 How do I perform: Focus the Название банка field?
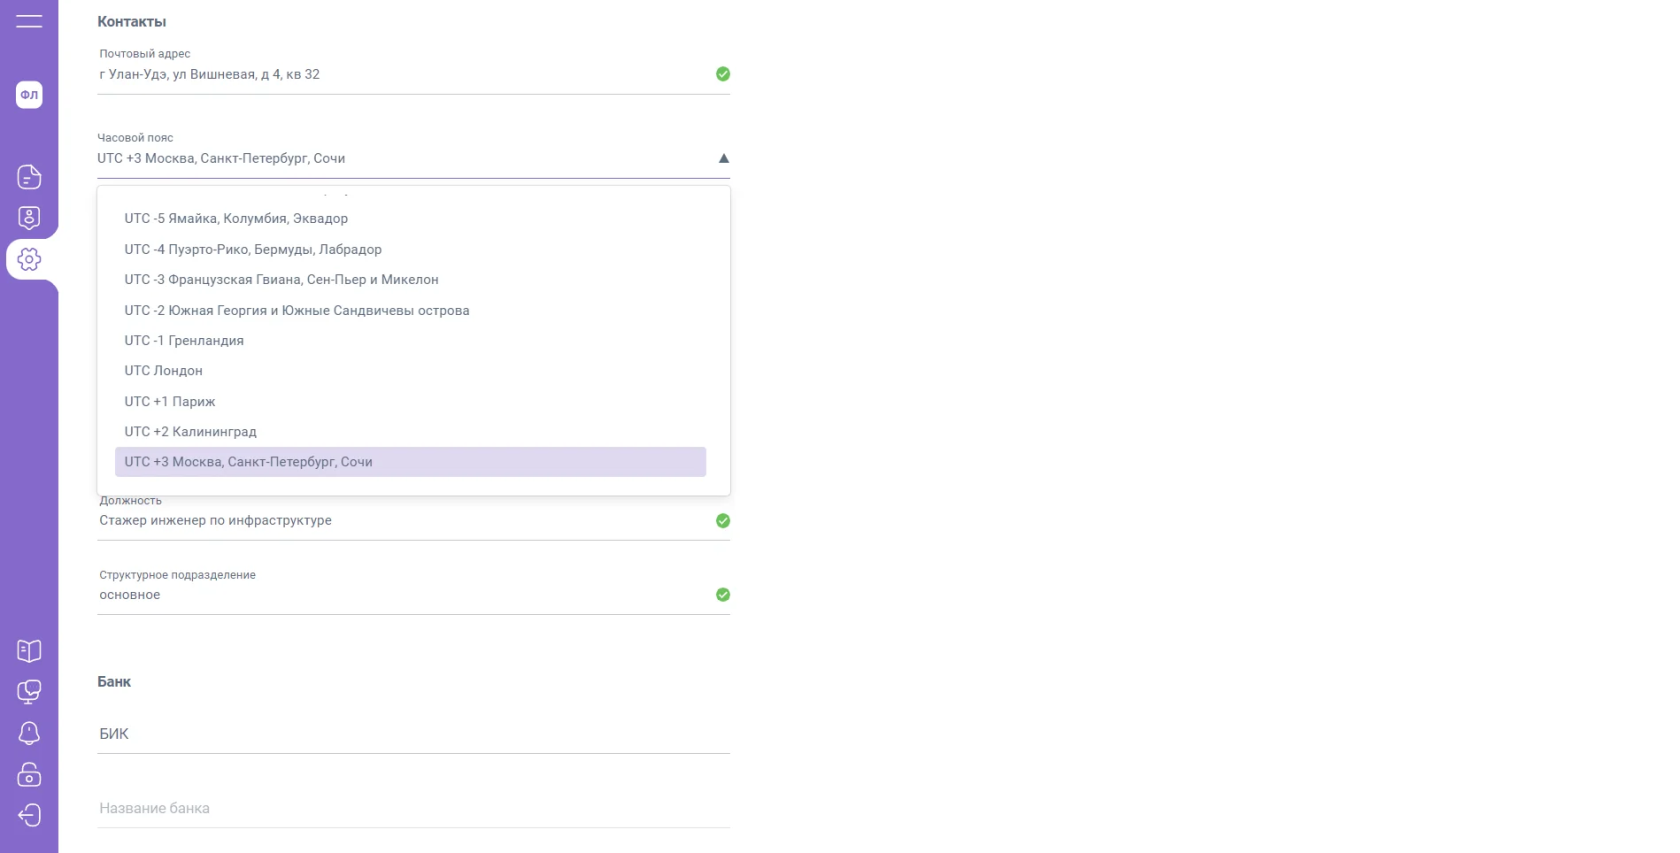[x=413, y=808]
